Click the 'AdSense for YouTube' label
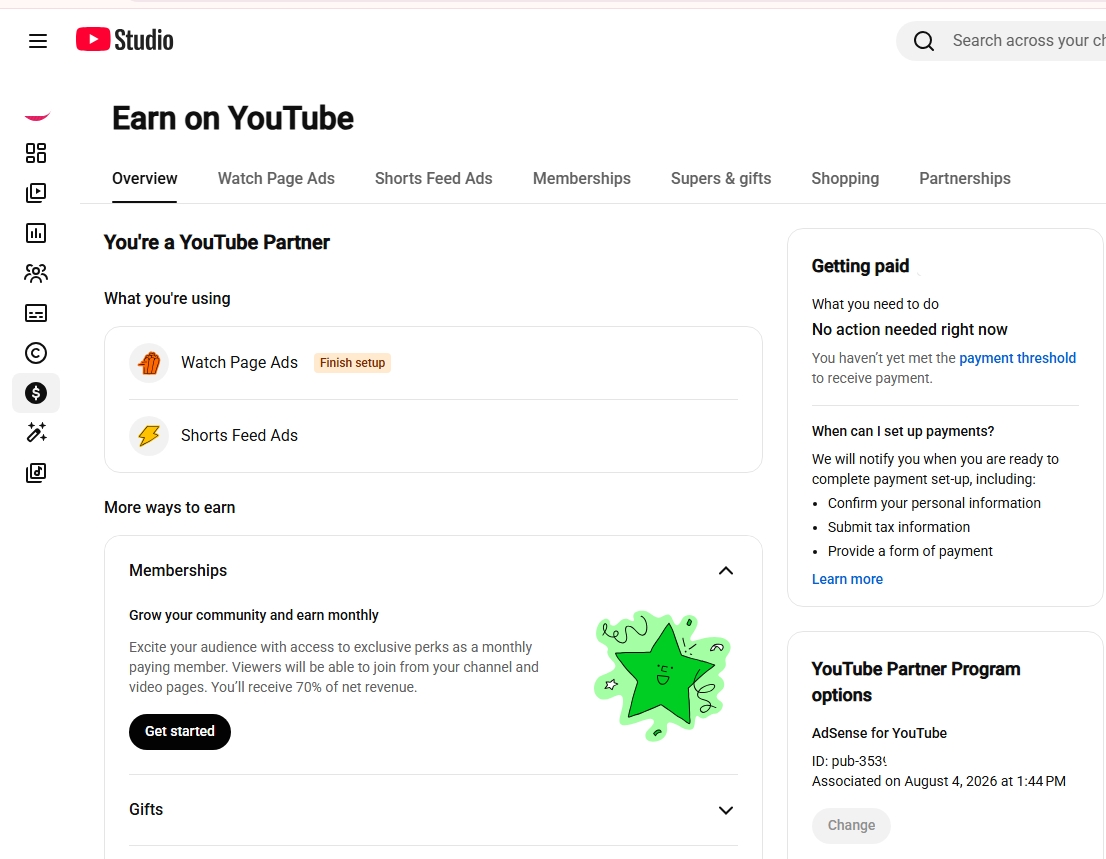 tap(879, 733)
